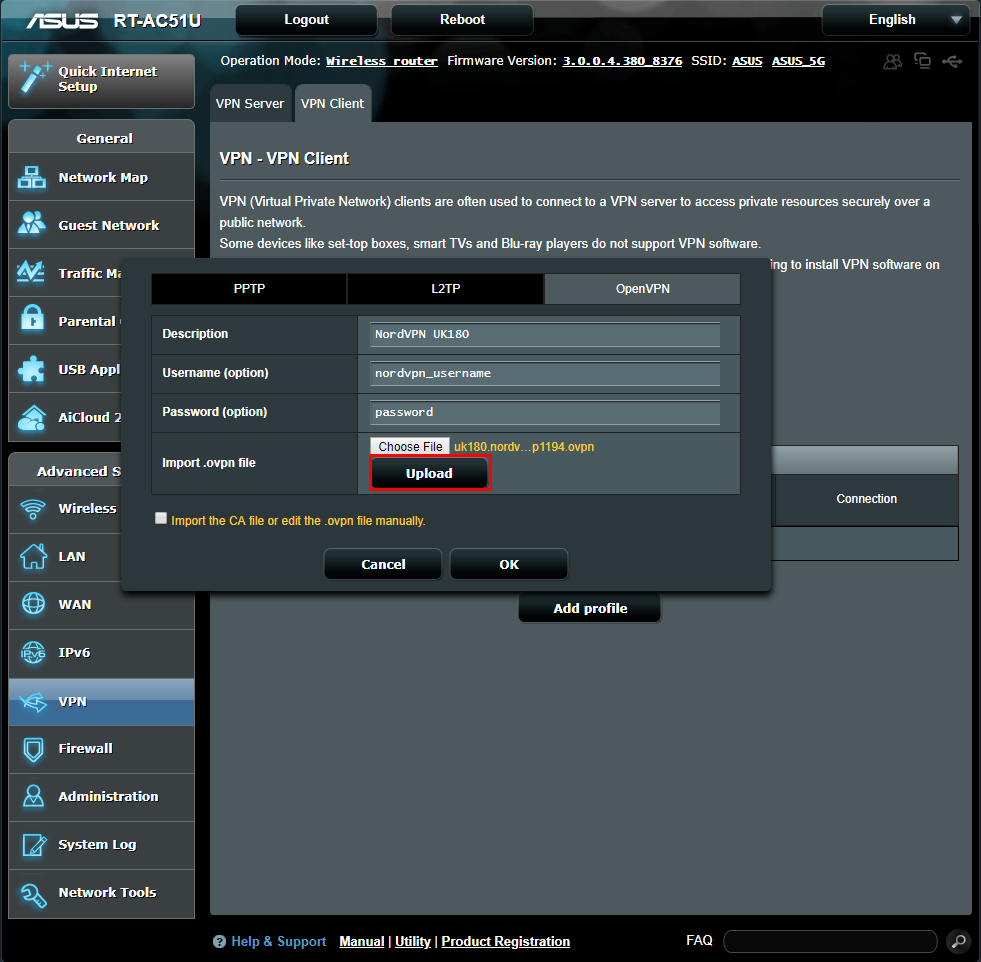This screenshot has height=962, width=981.
Task: Open the Product Registration link
Action: click(x=505, y=941)
